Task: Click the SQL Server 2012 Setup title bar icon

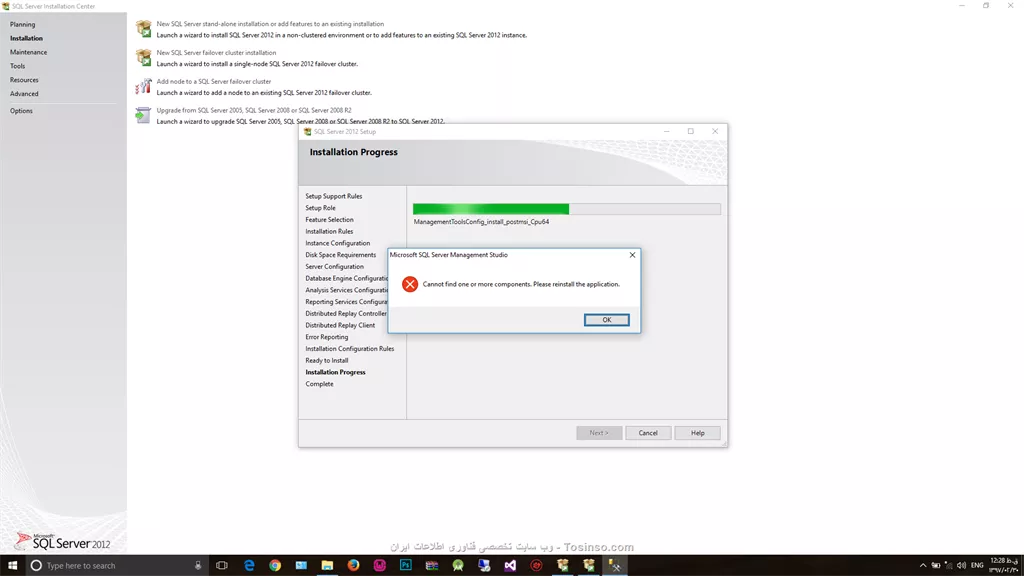Action: pyautogui.click(x=308, y=132)
